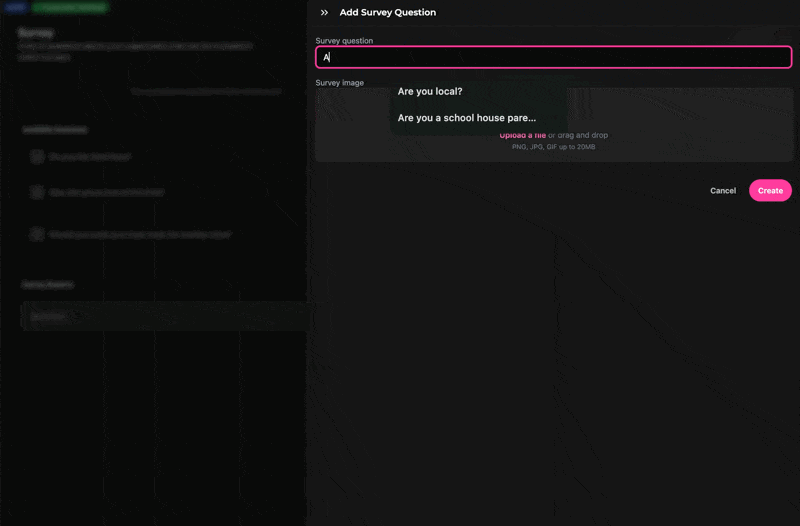The width and height of the screenshot is (800, 526).
Task: Click the second blurred question's icon
Action: click(x=37, y=192)
